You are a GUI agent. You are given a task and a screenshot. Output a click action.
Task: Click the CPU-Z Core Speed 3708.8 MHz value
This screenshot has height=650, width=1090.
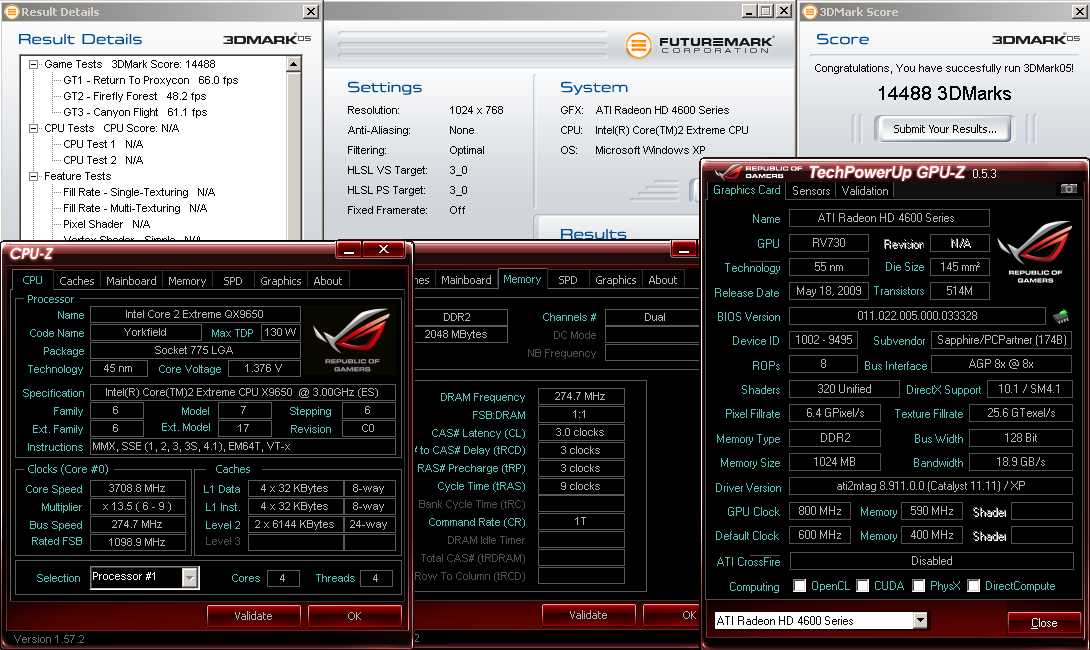click(x=137, y=488)
